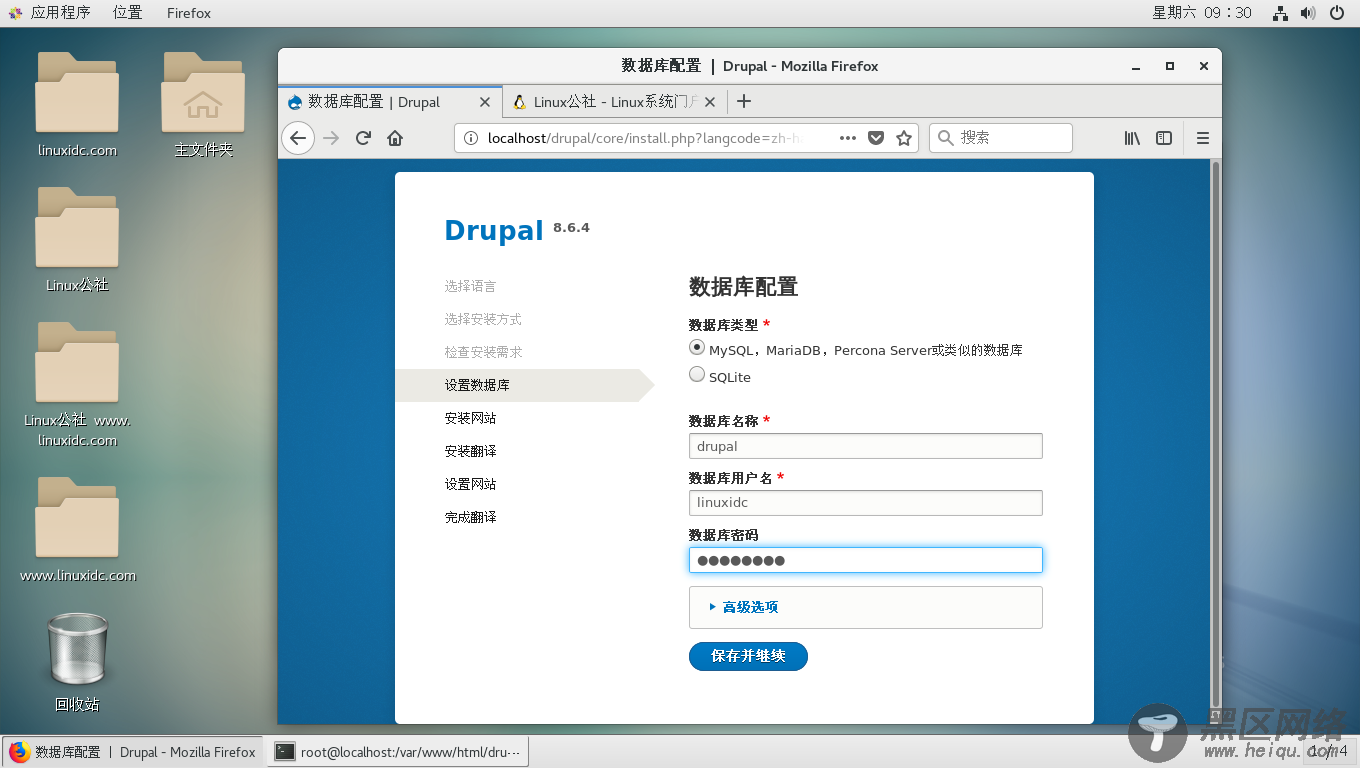The width and height of the screenshot is (1360, 768).
Task: Open the 位置 places menu
Action: pos(127,13)
